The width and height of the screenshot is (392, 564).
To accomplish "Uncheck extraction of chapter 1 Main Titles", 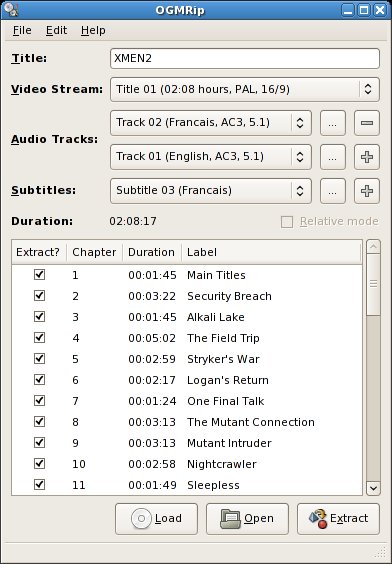I will [39, 275].
